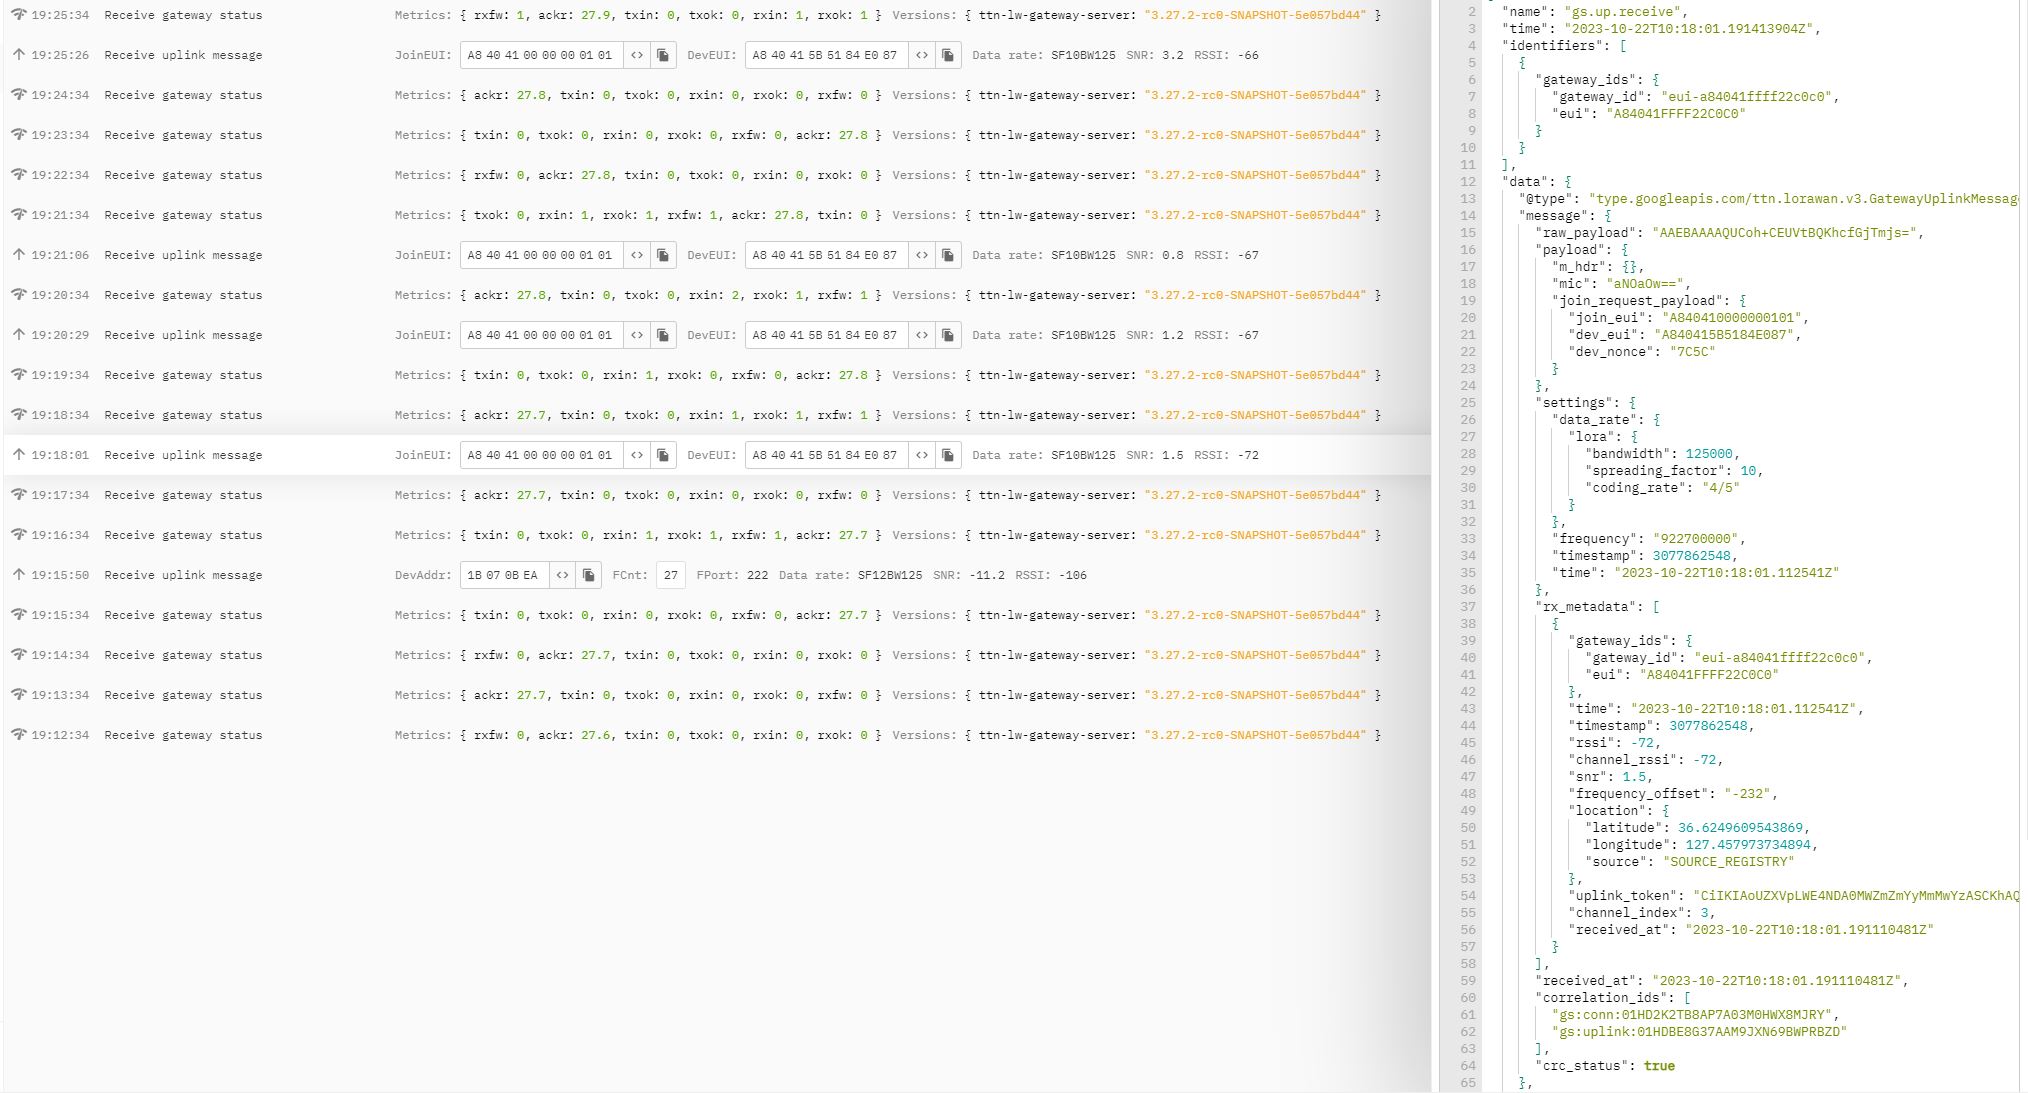Viewport: 2028px width, 1093px height.
Task: Click gateway status icon of 19:12:34 event
Action: (x=18, y=735)
